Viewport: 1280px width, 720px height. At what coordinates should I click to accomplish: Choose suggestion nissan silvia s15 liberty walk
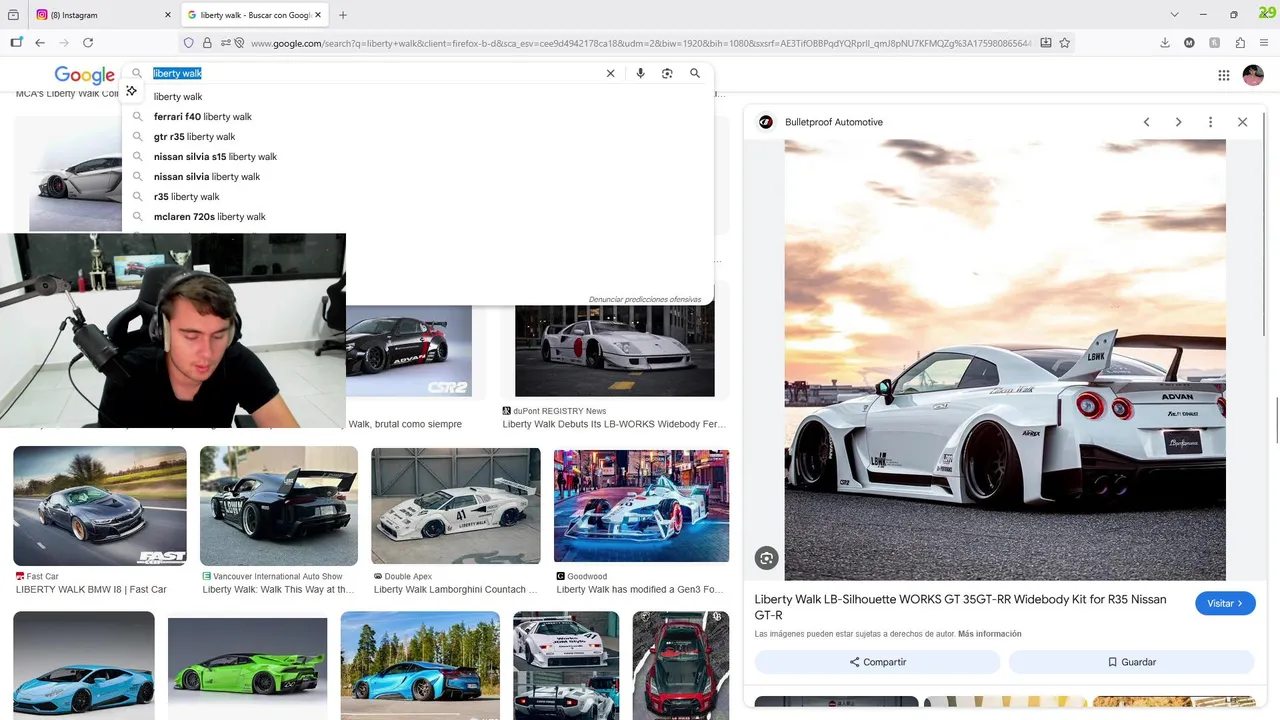(x=418, y=157)
